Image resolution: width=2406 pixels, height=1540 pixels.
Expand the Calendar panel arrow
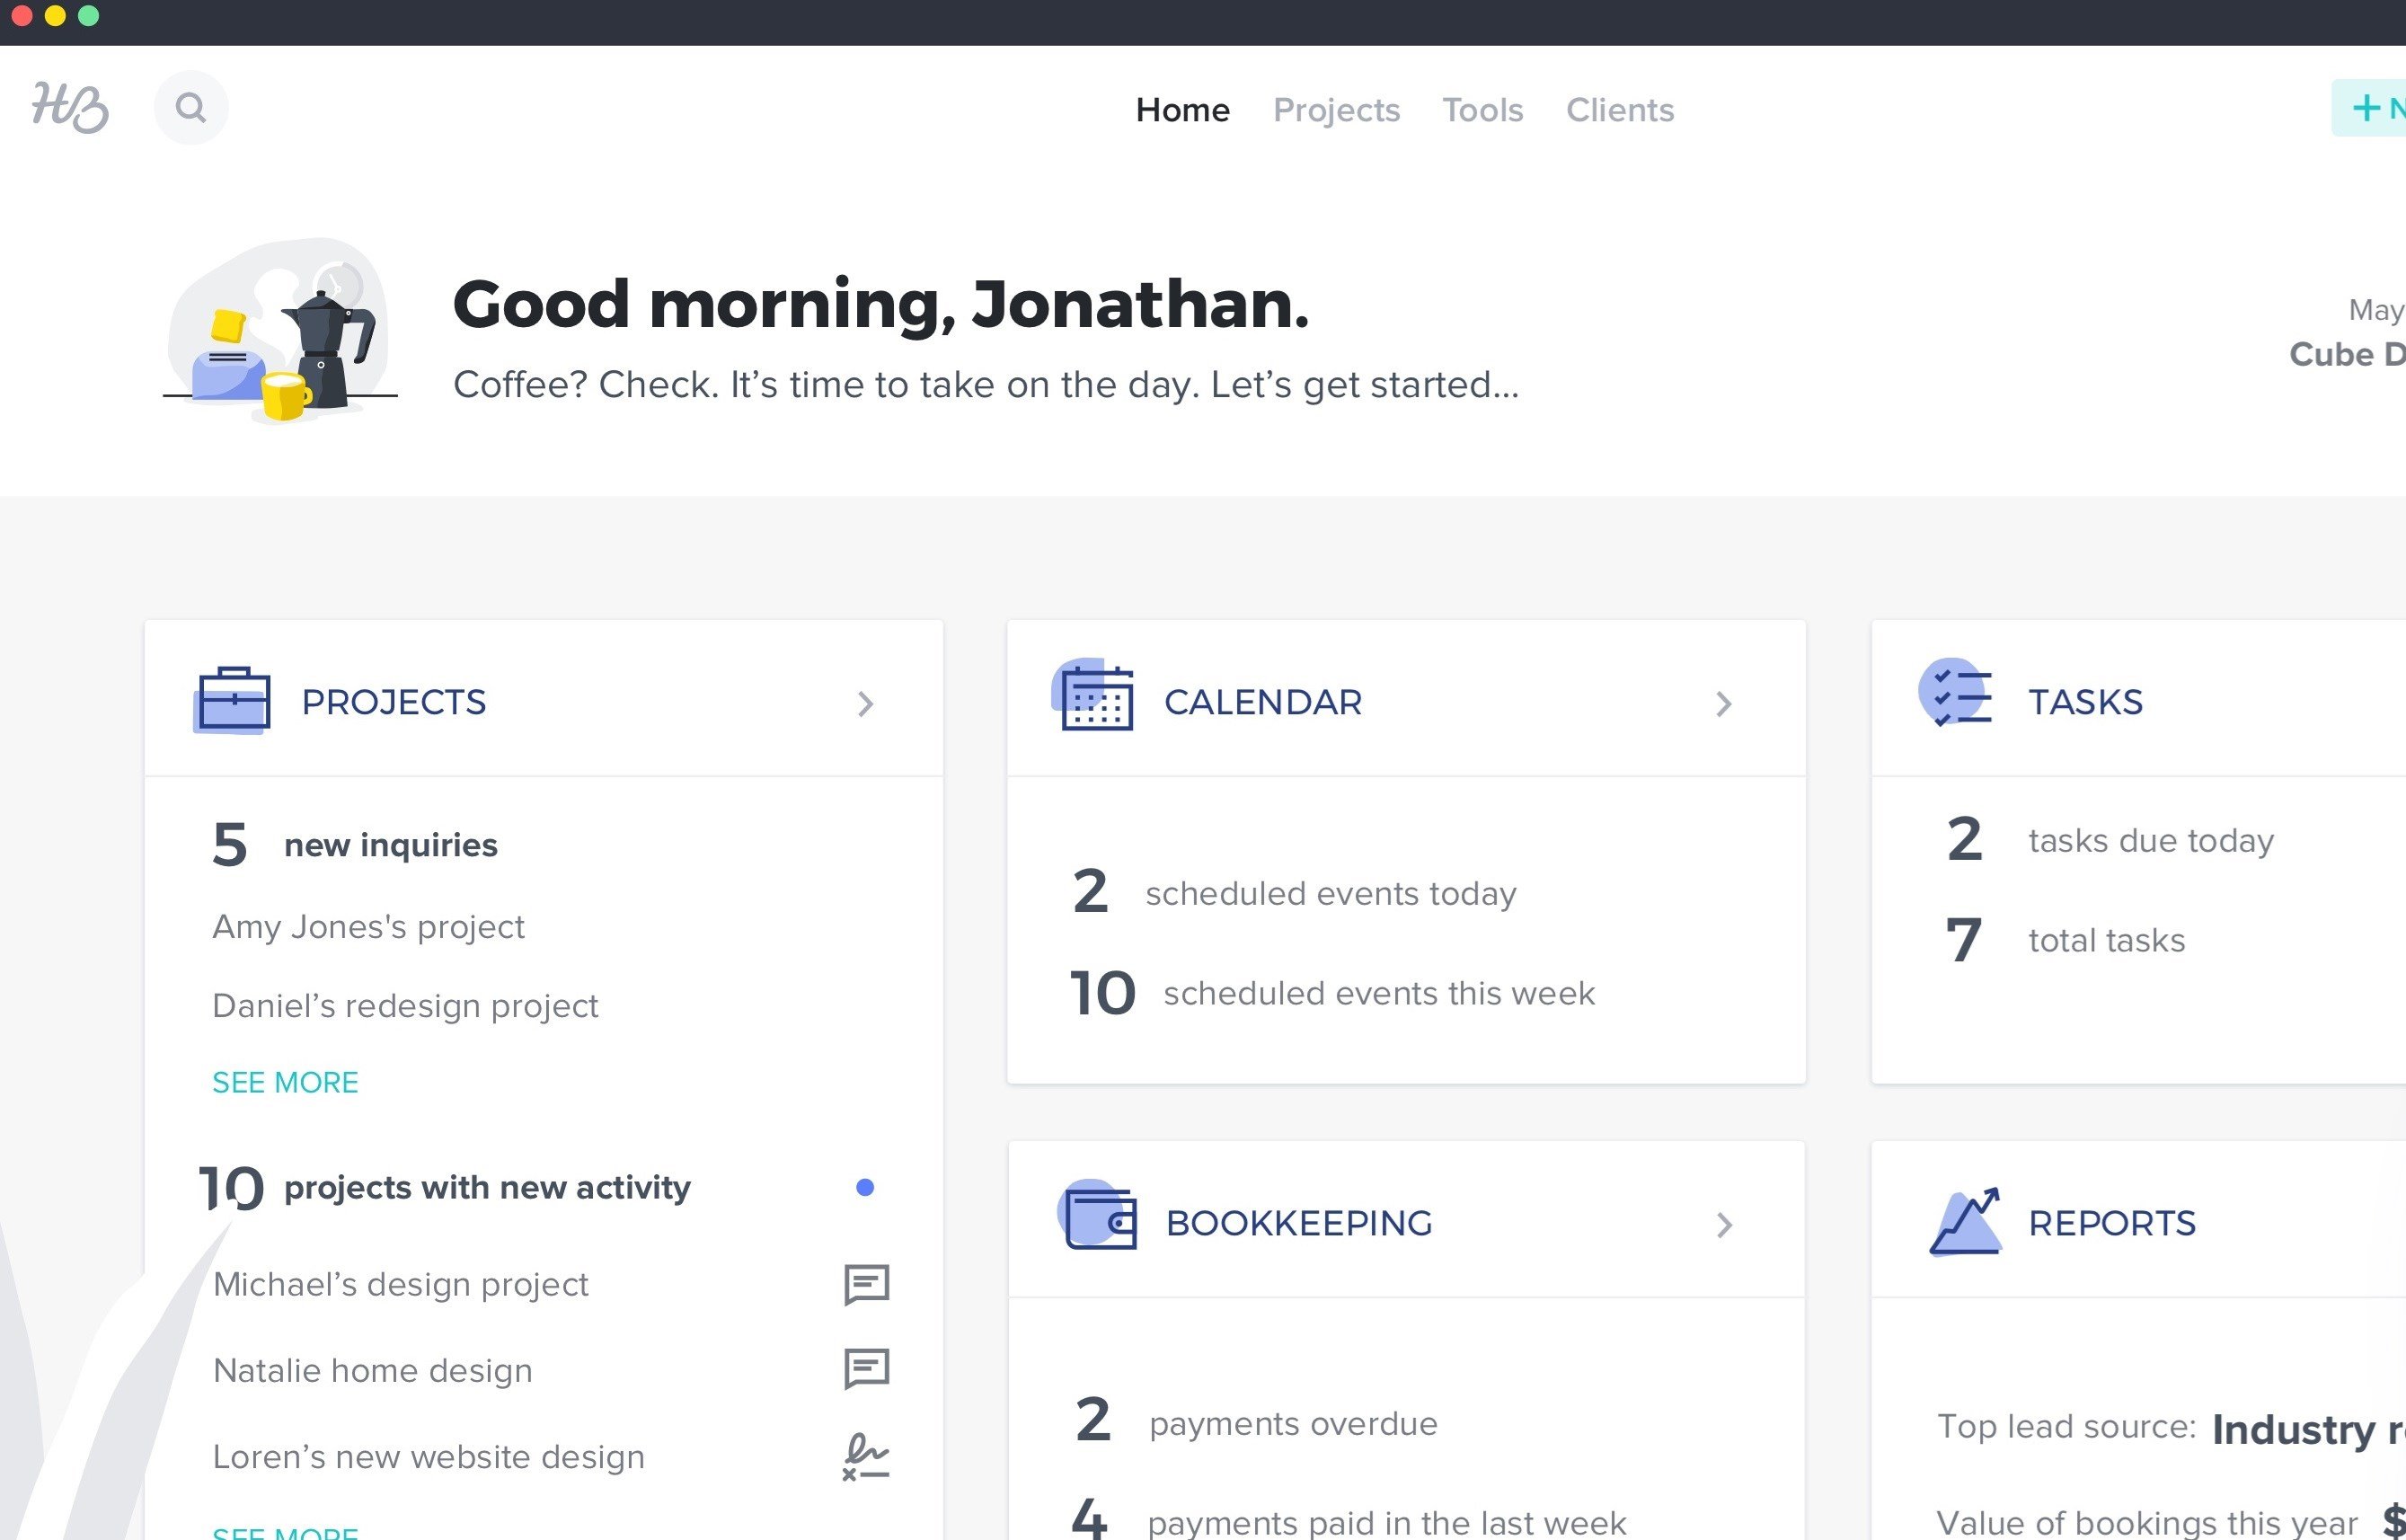1728,702
